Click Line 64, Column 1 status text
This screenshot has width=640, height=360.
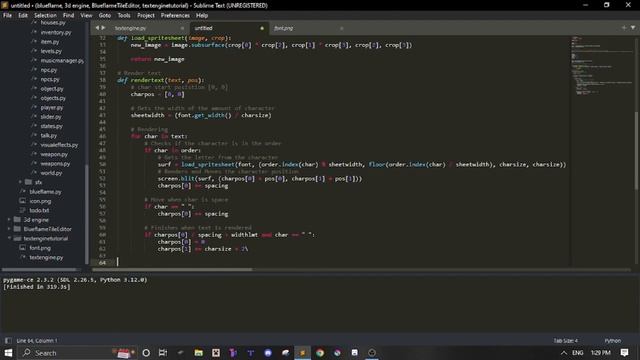37,340
